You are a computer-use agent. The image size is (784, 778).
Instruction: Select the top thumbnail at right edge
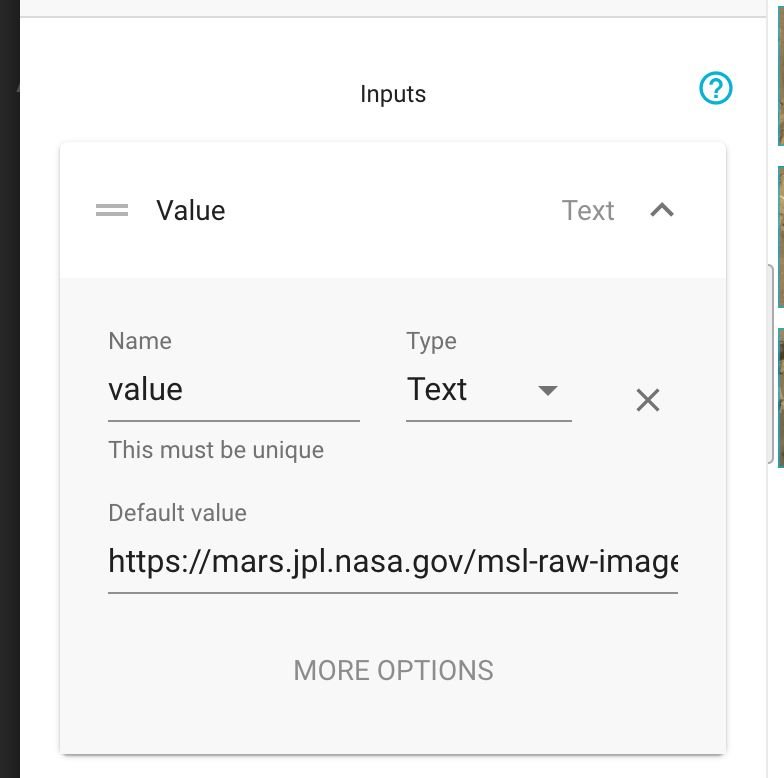tap(780, 72)
